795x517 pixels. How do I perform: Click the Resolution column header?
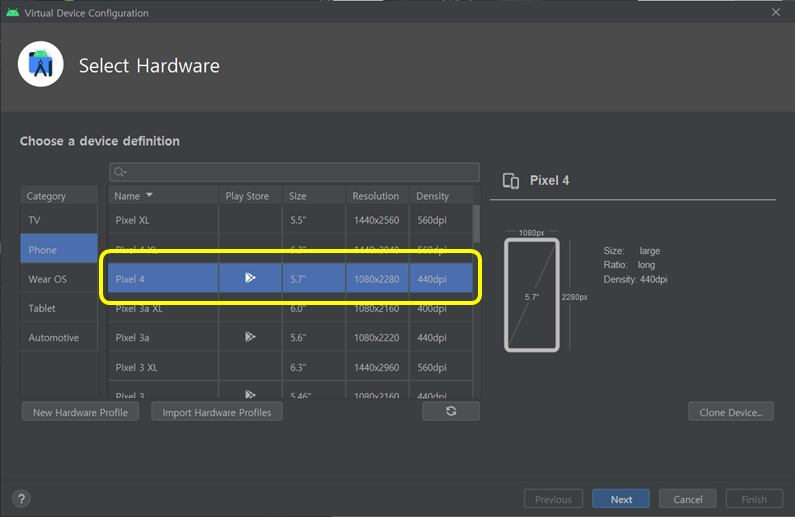pyautogui.click(x=378, y=196)
